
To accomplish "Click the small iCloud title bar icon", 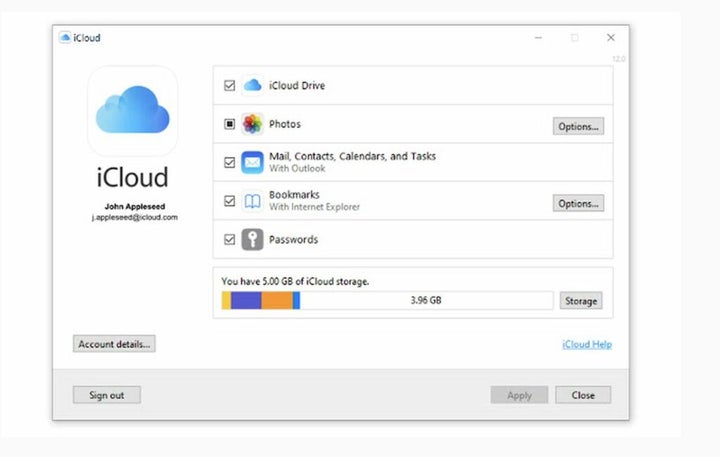I will coord(65,38).
